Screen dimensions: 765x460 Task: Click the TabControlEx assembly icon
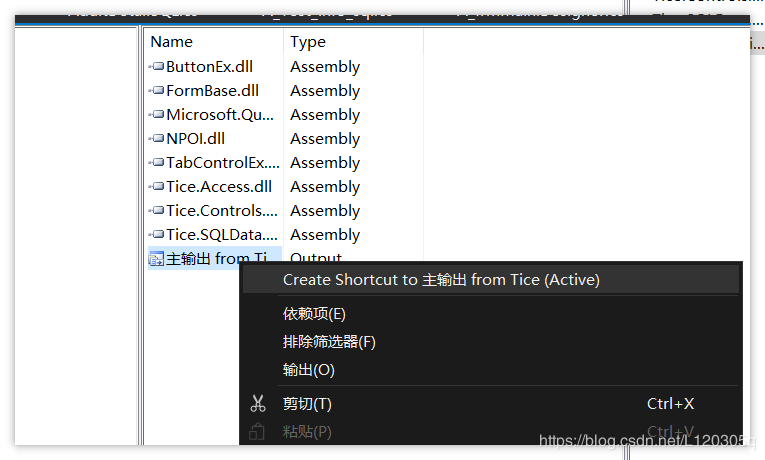(x=157, y=163)
